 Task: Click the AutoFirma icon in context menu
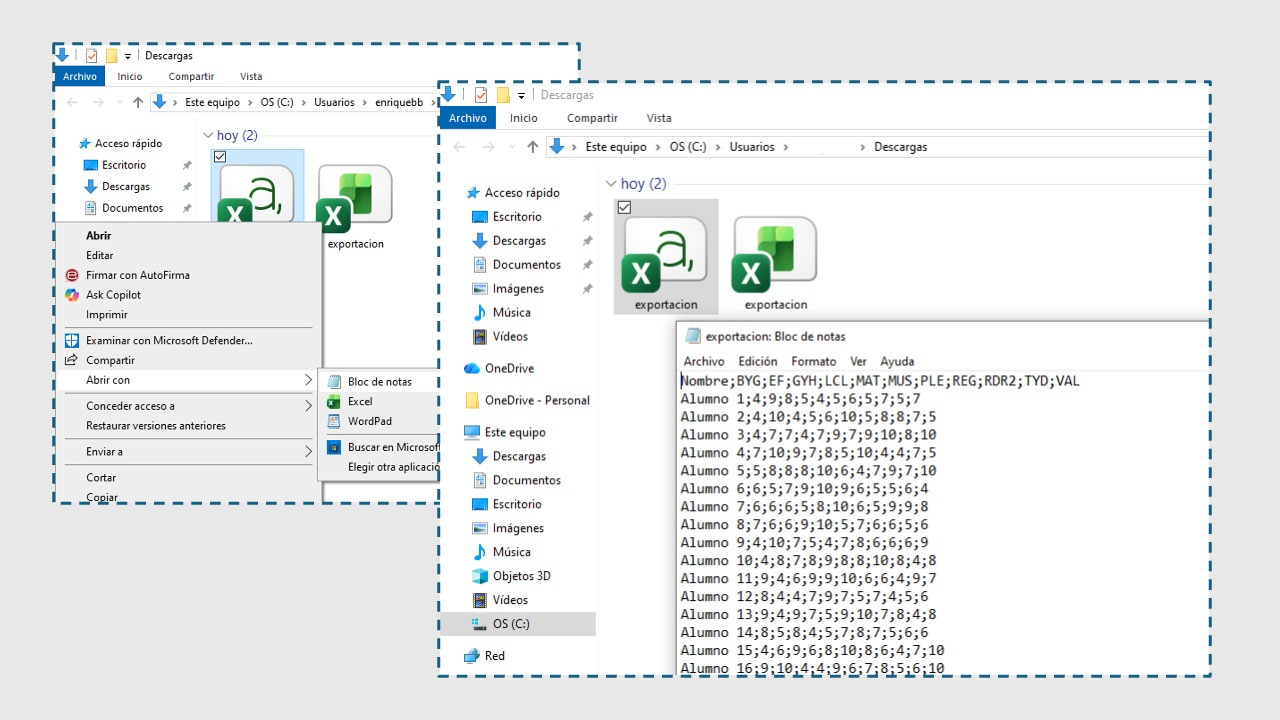(x=71, y=275)
